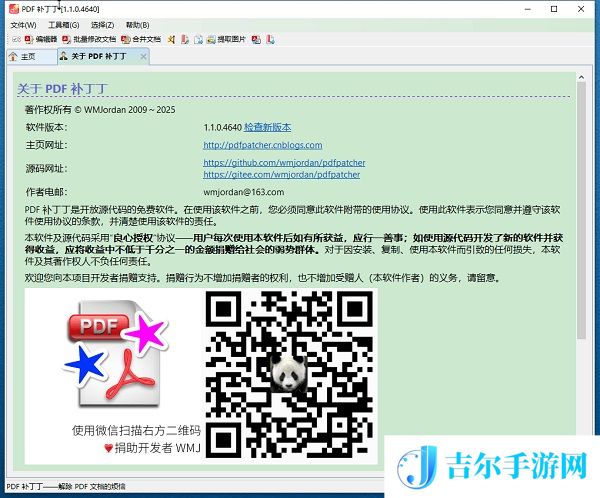The image size is (600, 498).
Task: Open the 工具箱(G) menu
Action: (x=64, y=25)
